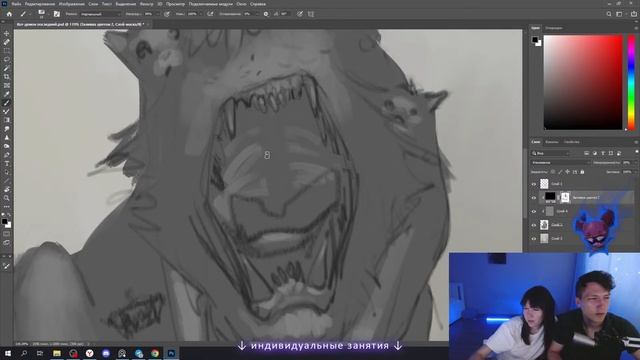
Task: Toggle visibility of Слой 4 layer
Action: pyautogui.click(x=533, y=211)
